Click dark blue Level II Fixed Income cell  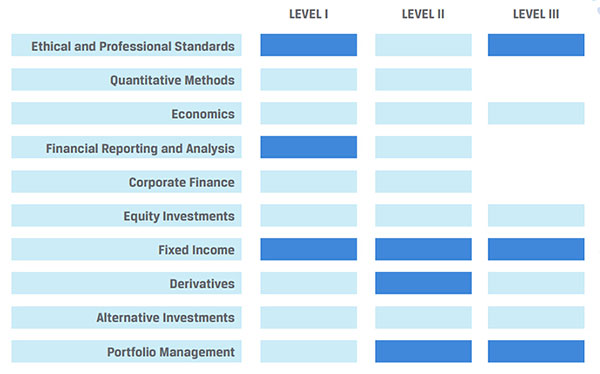pyautogui.click(x=423, y=250)
